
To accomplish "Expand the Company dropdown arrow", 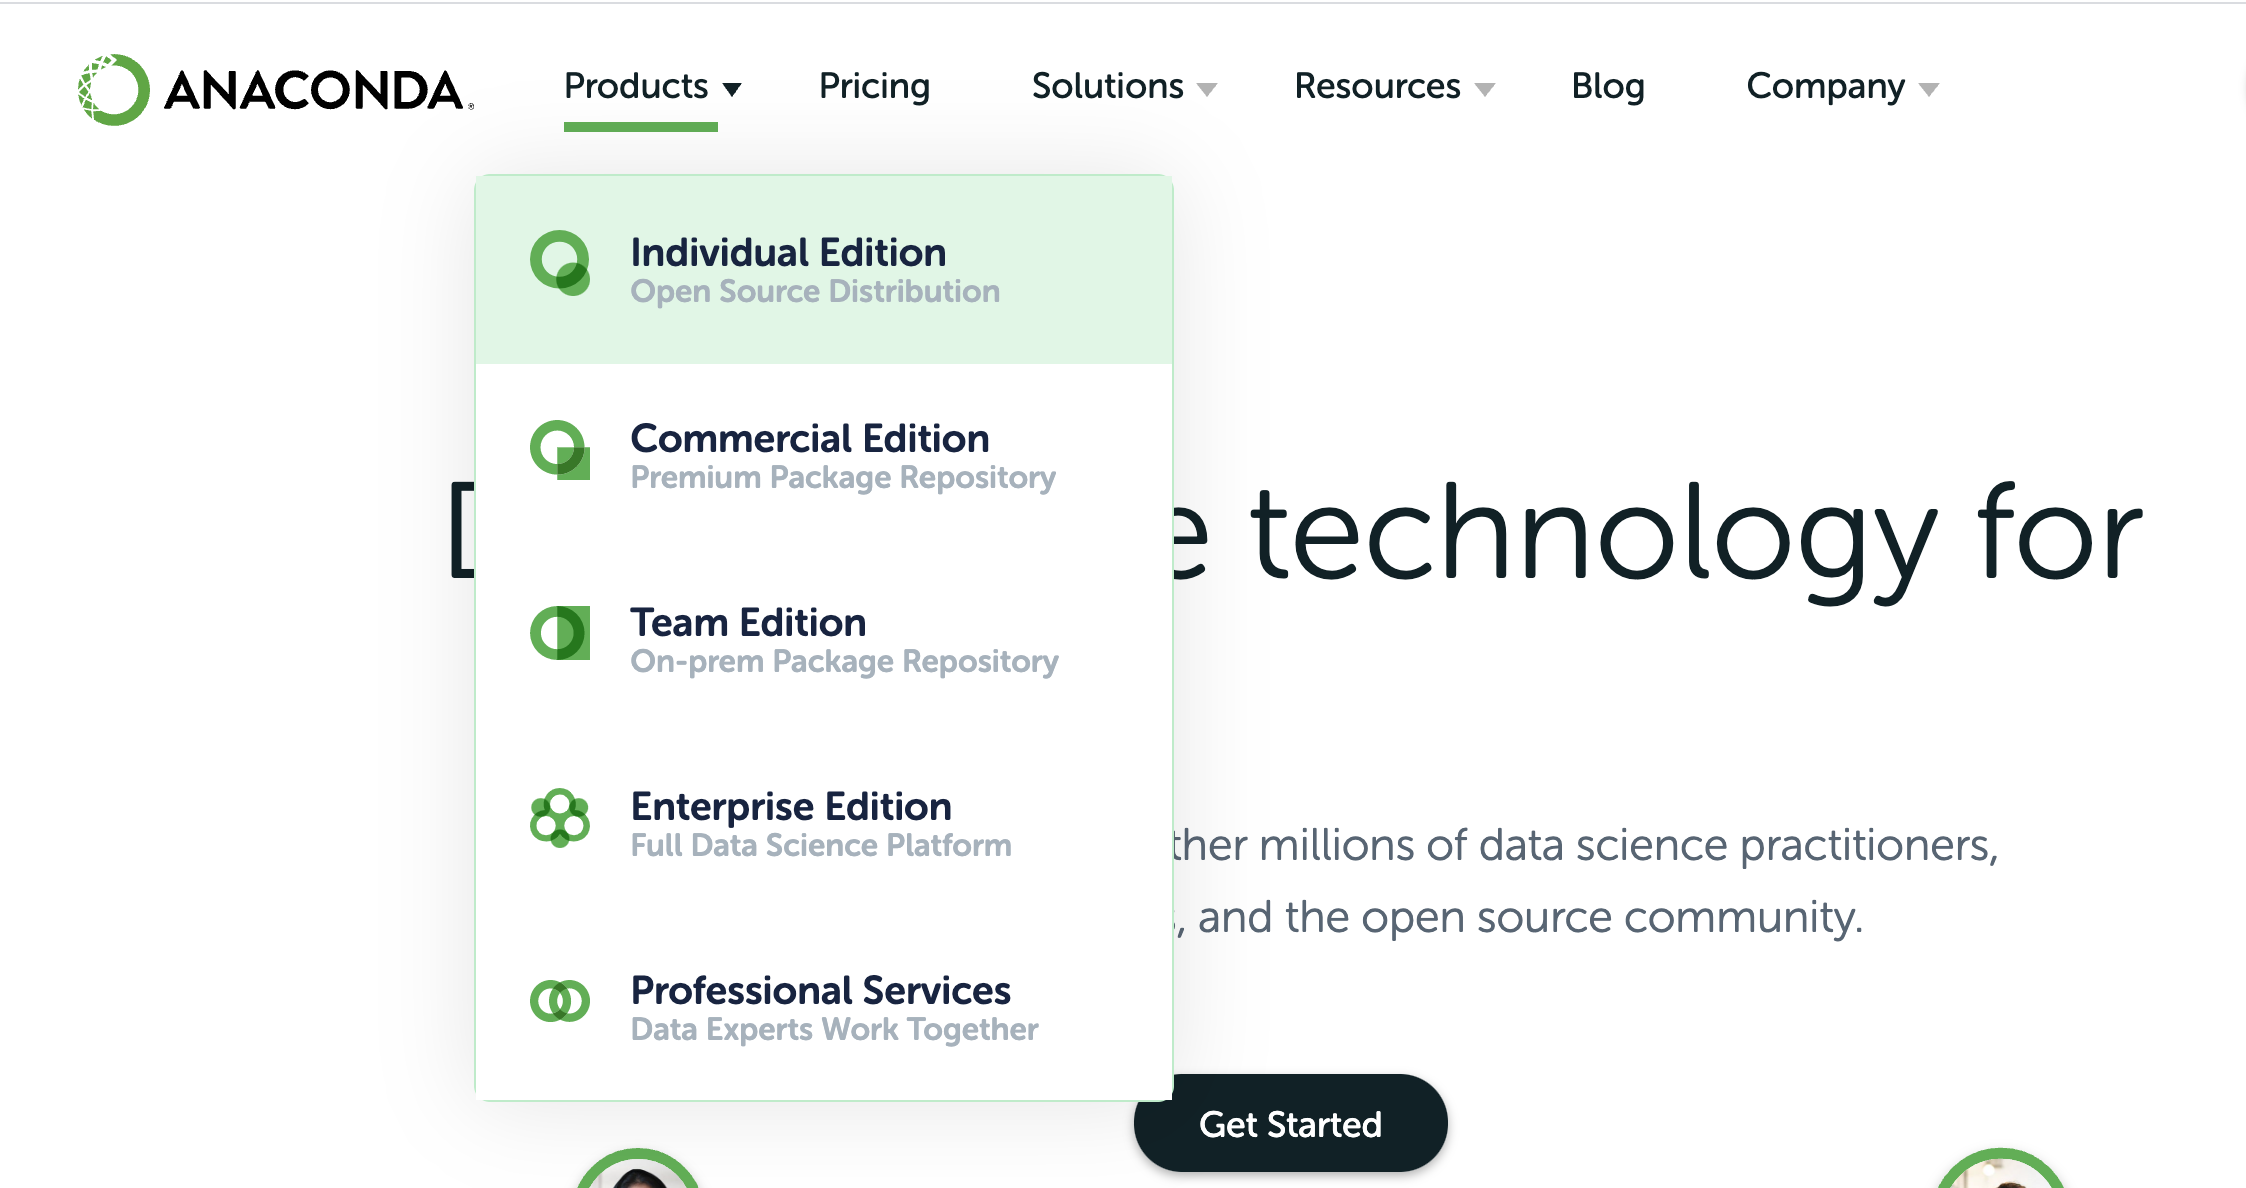I will click(1929, 90).
